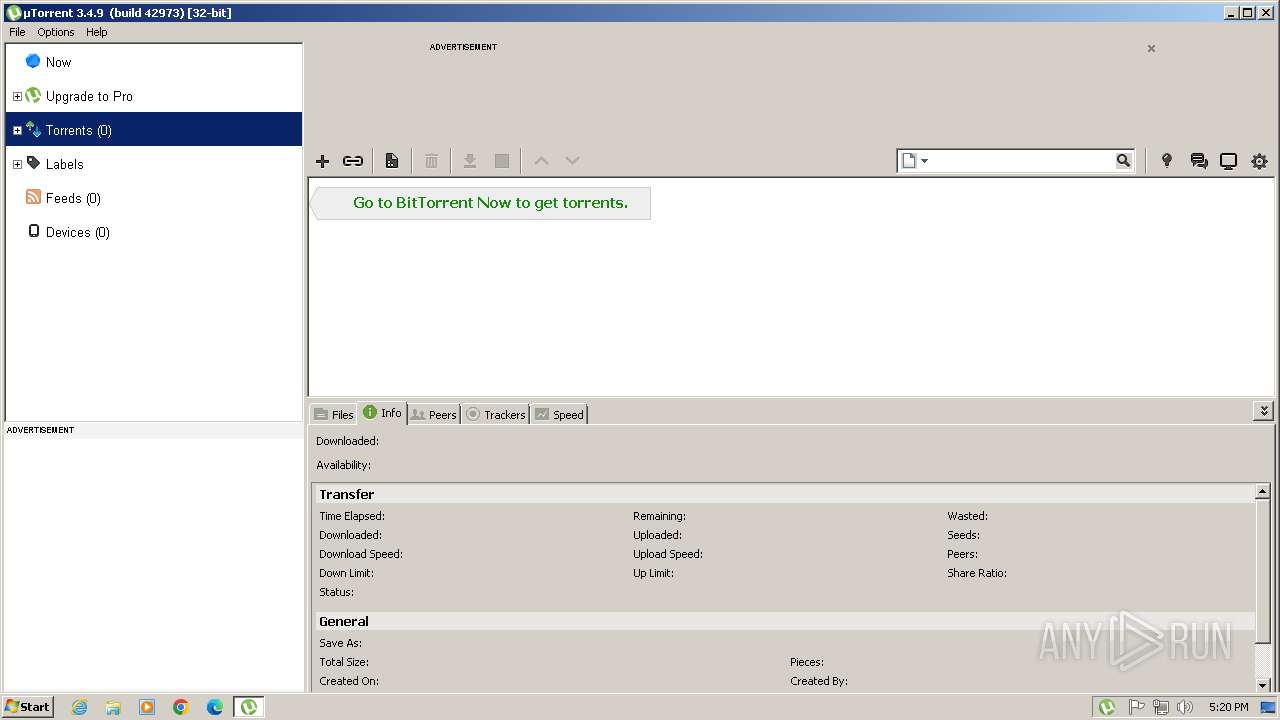Switch to the Files tab
The height and width of the screenshot is (720, 1280).
tap(333, 414)
